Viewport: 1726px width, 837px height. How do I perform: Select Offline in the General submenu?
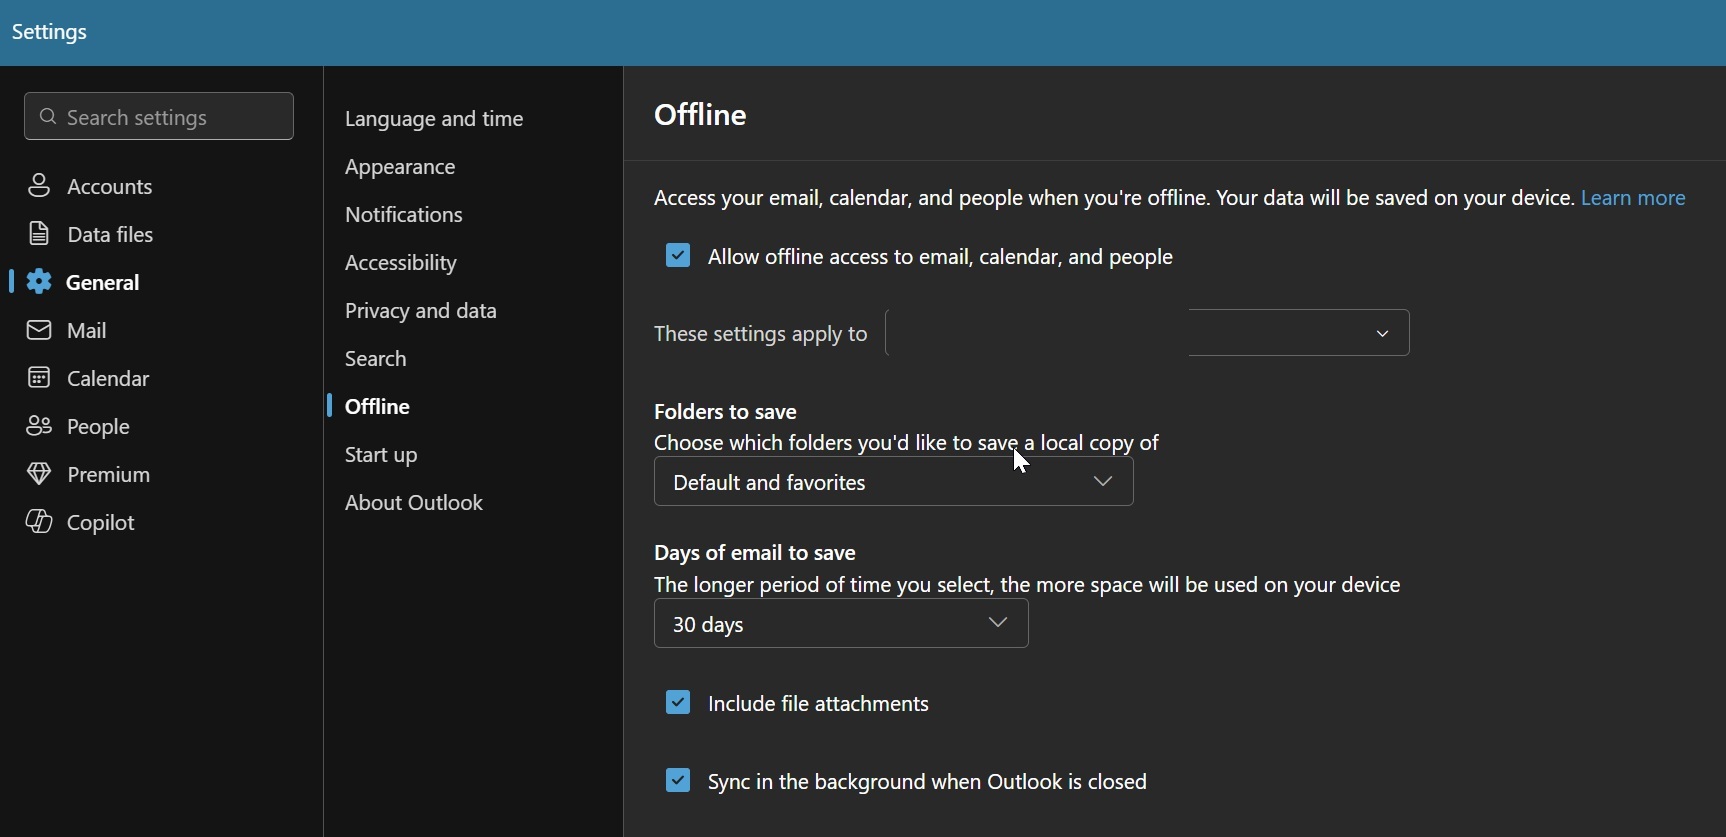click(x=379, y=407)
